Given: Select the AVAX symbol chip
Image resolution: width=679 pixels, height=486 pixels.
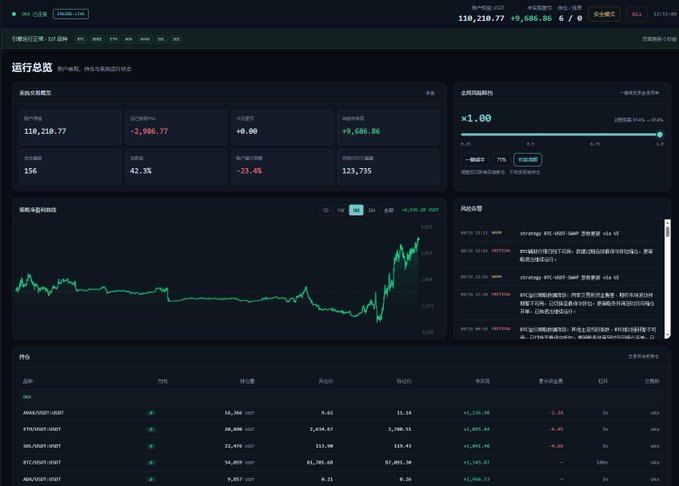Looking at the screenshot, I should 145,39.
